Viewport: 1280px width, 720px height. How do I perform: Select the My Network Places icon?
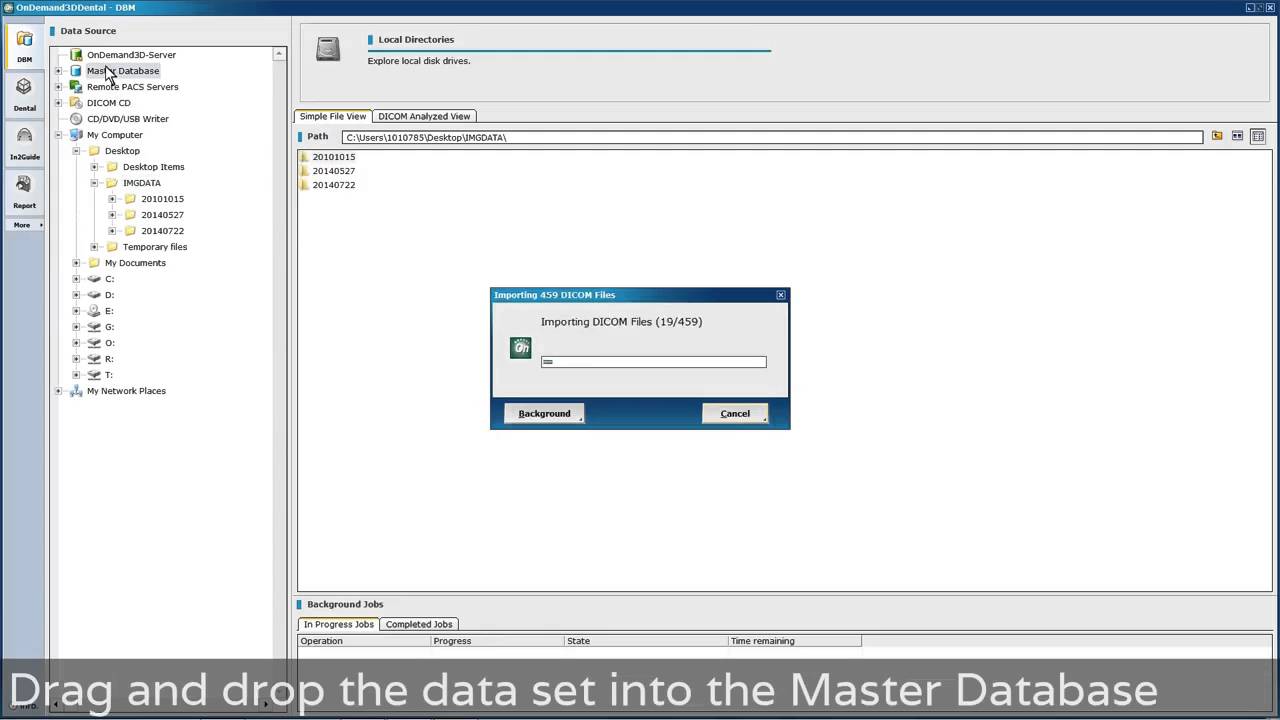coord(76,391)
